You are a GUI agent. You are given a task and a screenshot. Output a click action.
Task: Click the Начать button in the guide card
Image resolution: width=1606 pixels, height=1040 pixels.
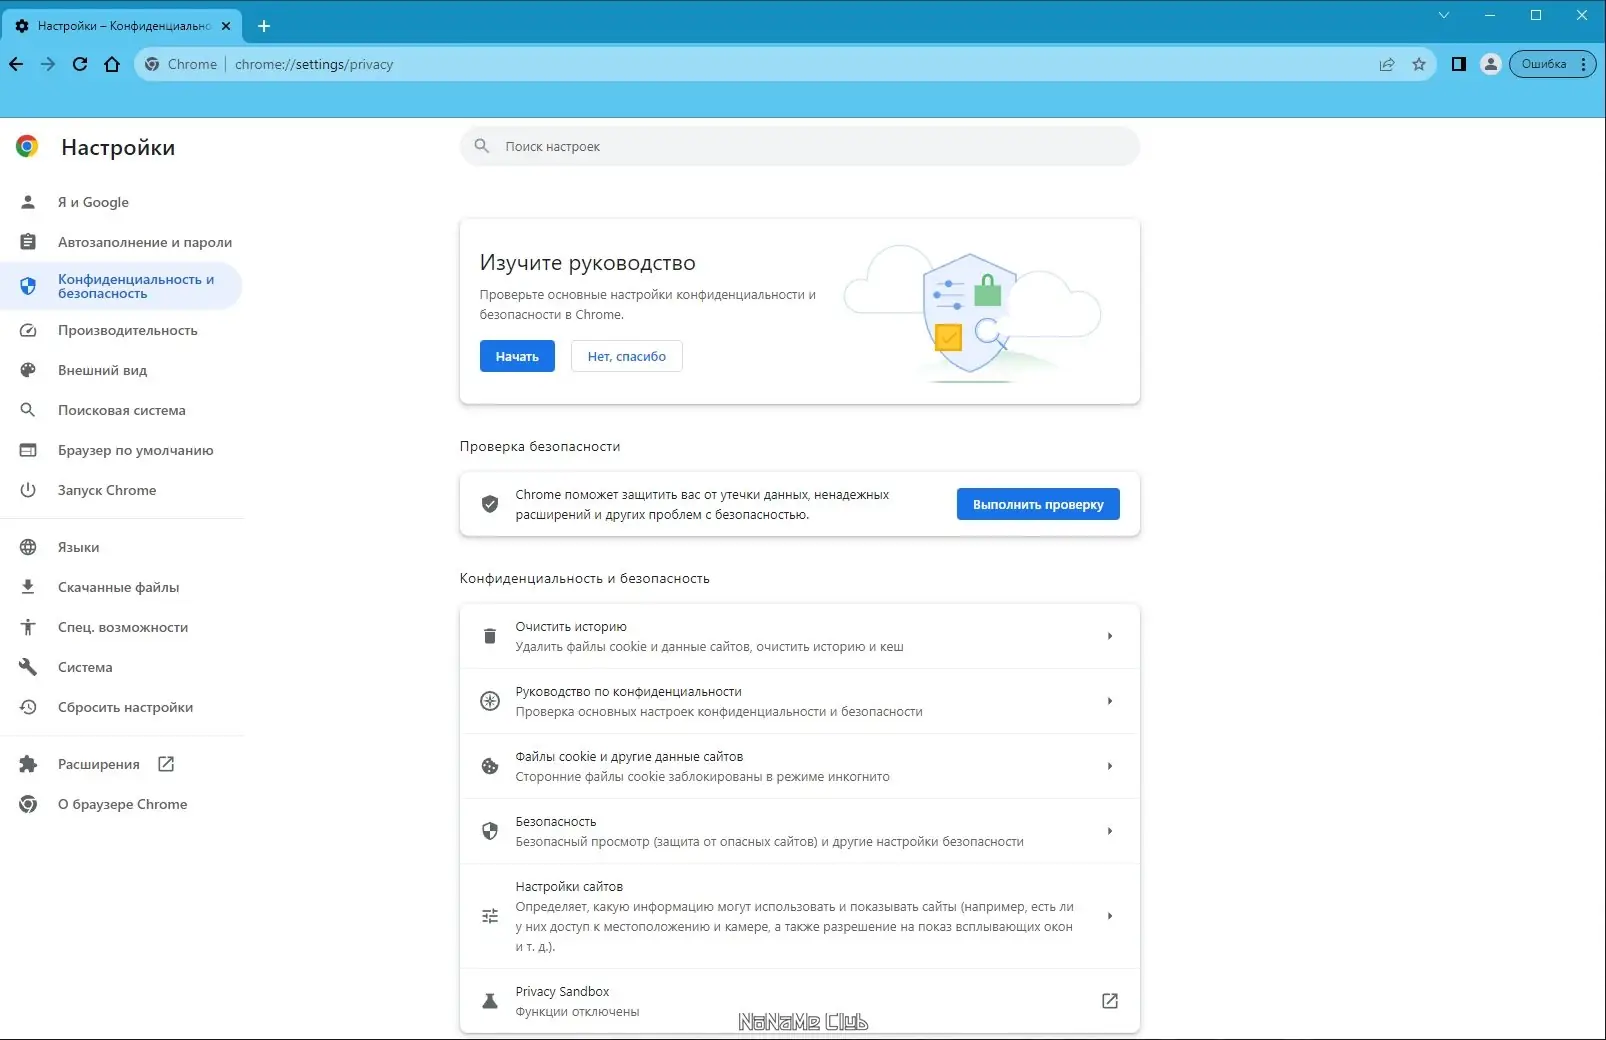[516, 356]
